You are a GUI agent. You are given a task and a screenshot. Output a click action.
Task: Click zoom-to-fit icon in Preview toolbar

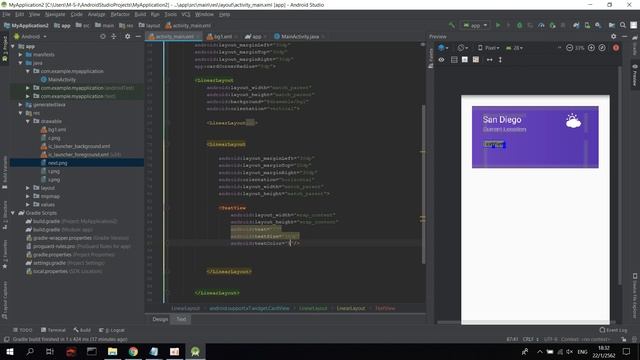coord(602,48)
